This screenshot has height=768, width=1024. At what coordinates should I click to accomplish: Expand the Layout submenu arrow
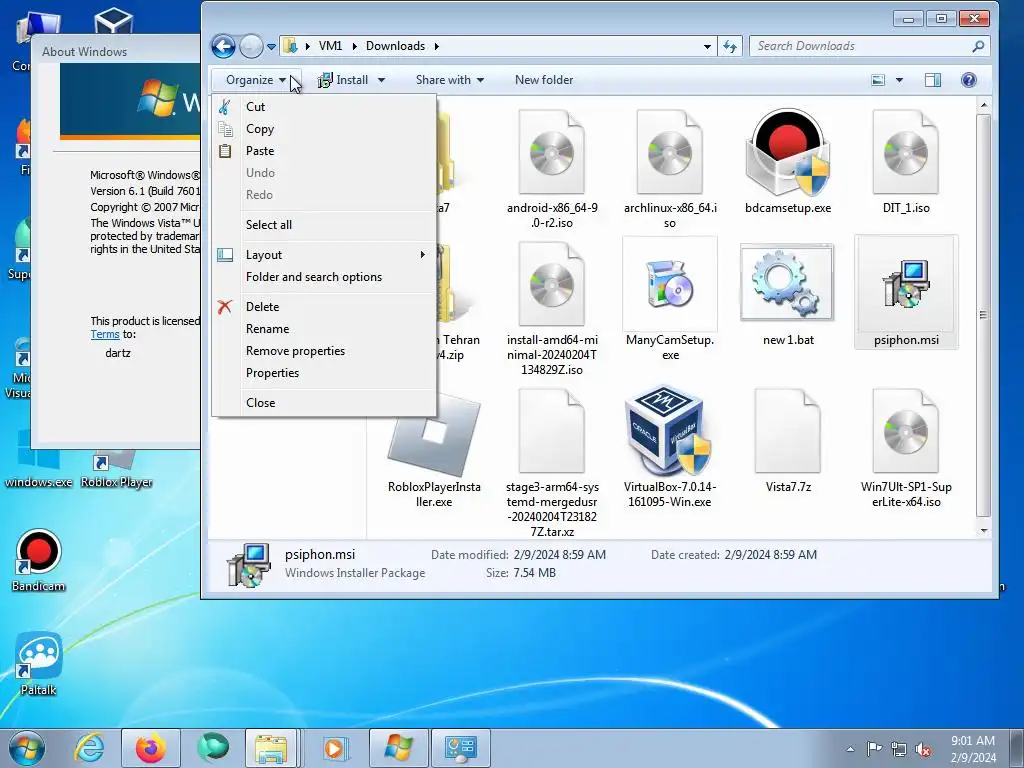(423, 255)
